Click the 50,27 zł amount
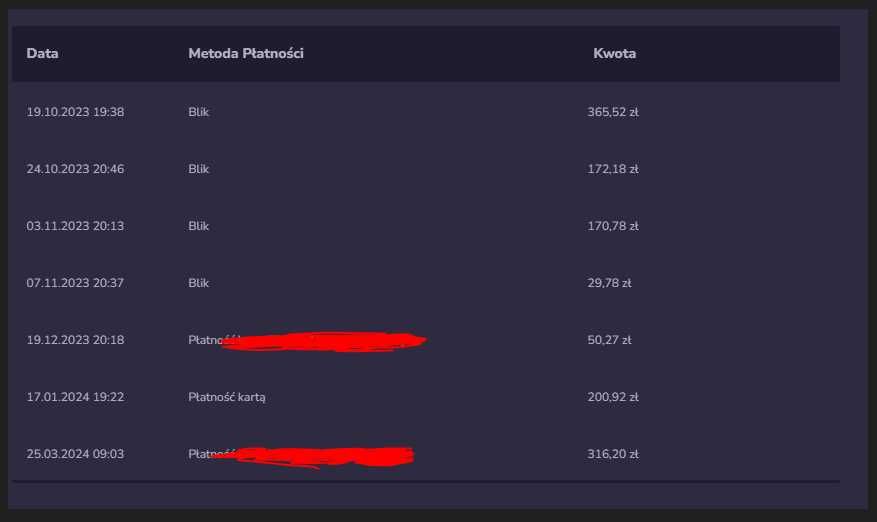Image resolution: width=877 pixels, height=522 pixels. 609,340
